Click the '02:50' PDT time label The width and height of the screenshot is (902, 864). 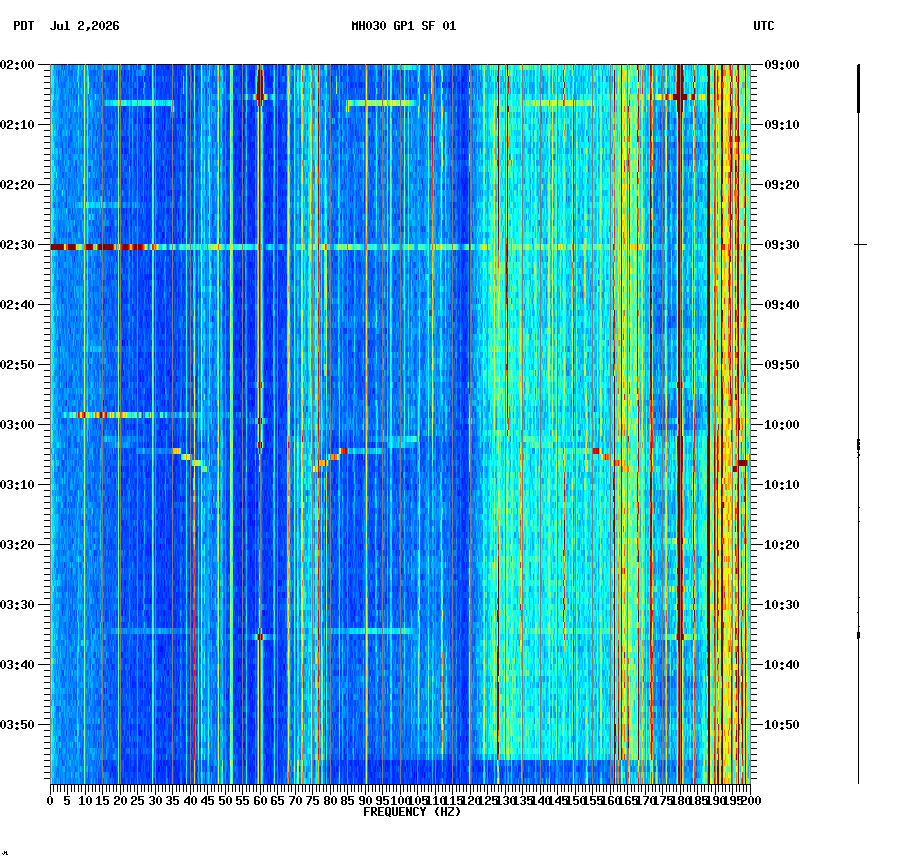17,365
